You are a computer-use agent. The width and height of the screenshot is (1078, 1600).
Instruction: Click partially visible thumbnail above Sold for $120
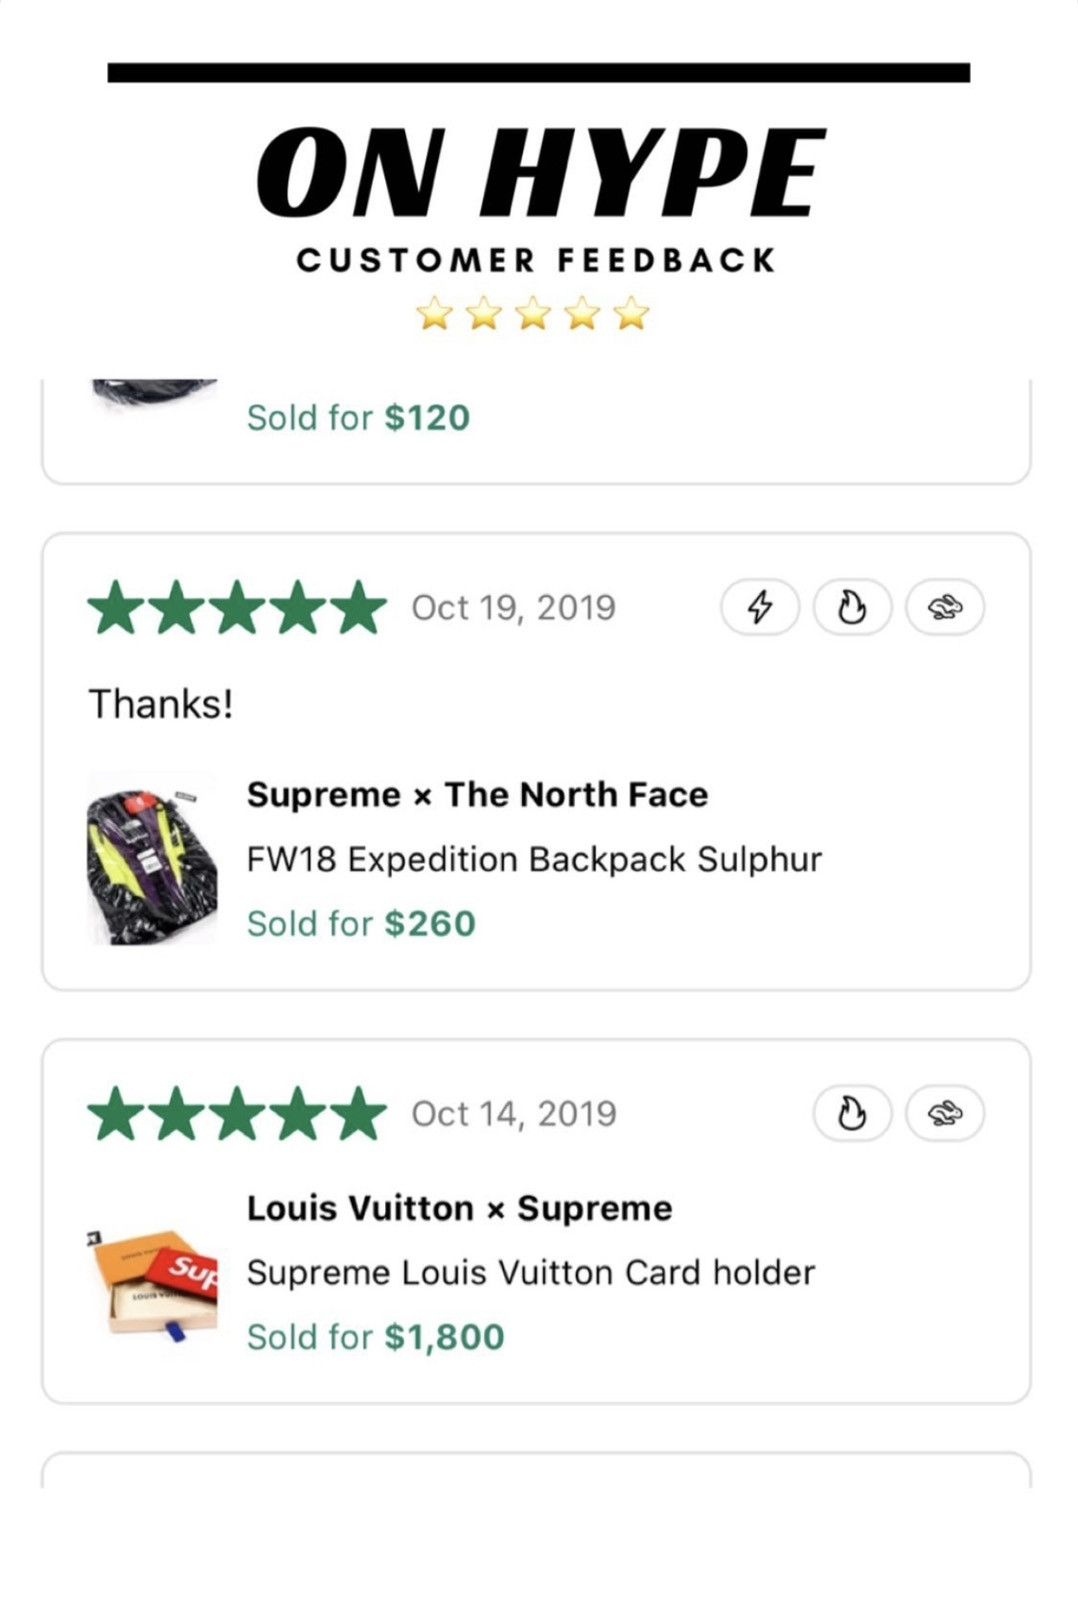pyautogui.click(x=153, y=396)
